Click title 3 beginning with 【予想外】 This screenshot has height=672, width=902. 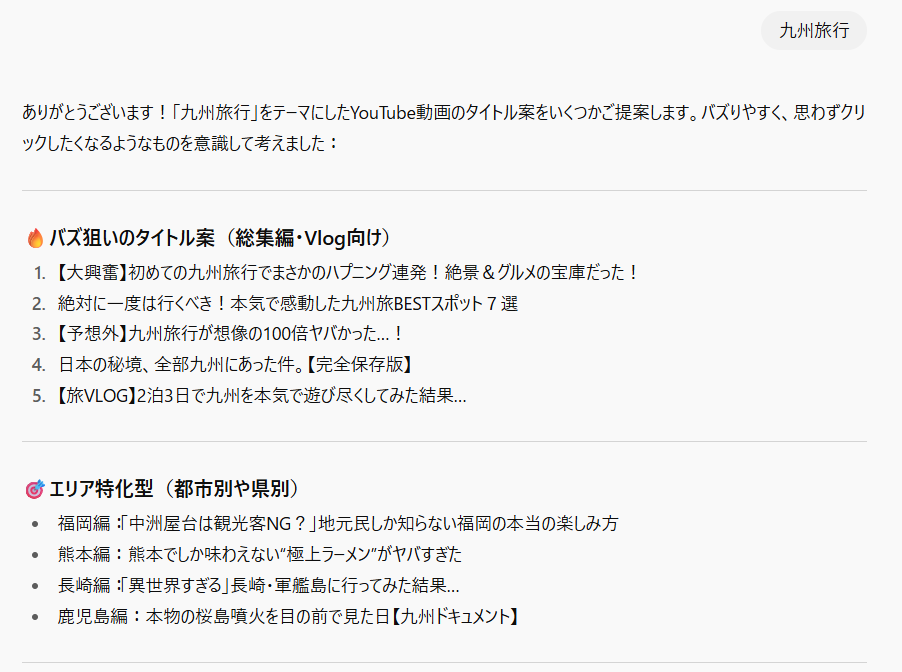click(x=230, y=334)
